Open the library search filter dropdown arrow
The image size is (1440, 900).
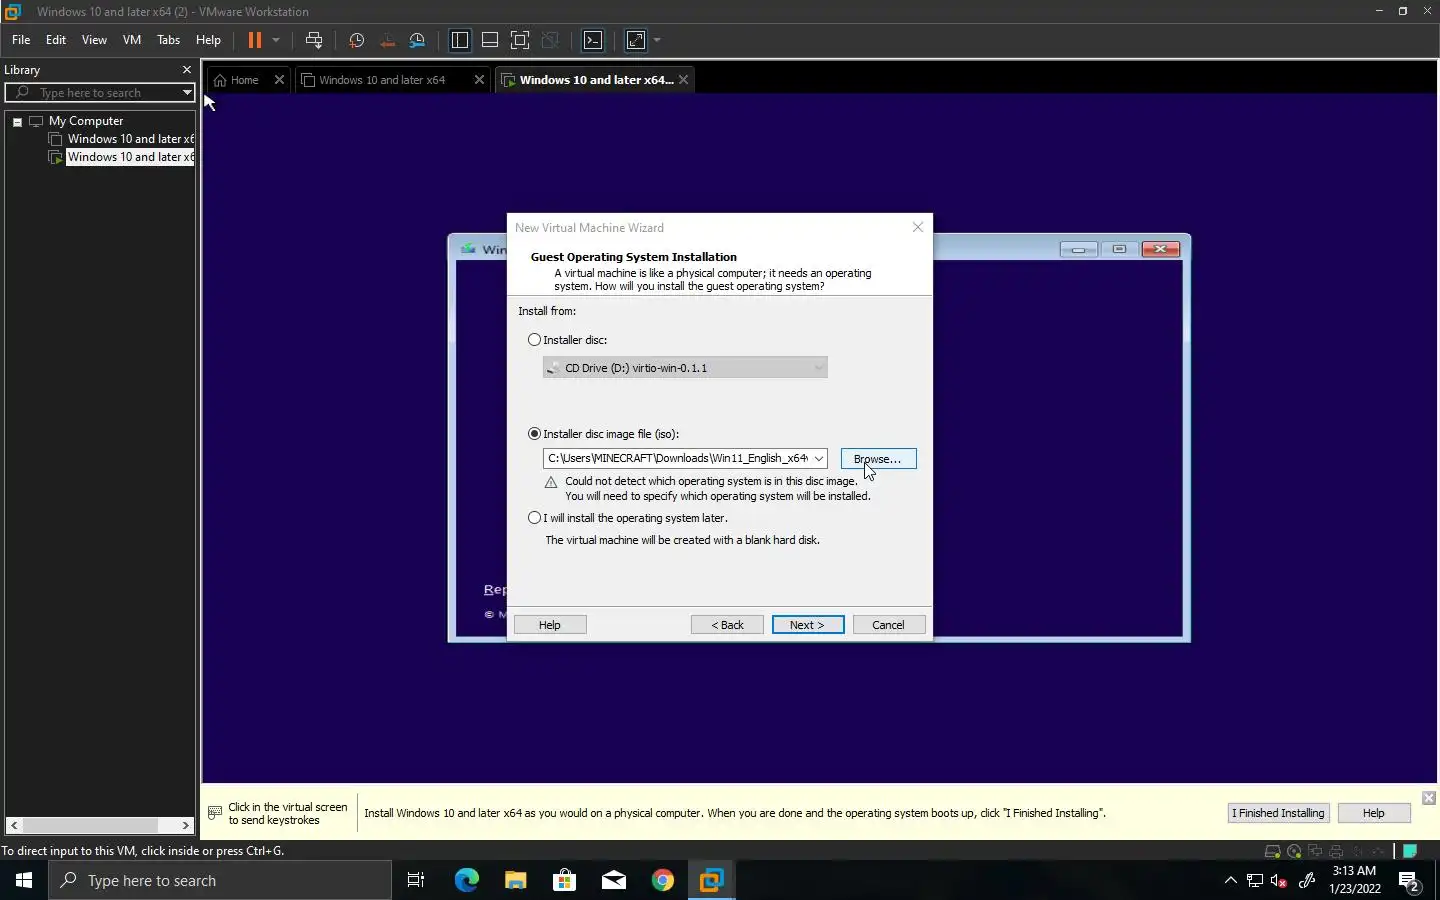pyautogui.click(x=186, y=93)
